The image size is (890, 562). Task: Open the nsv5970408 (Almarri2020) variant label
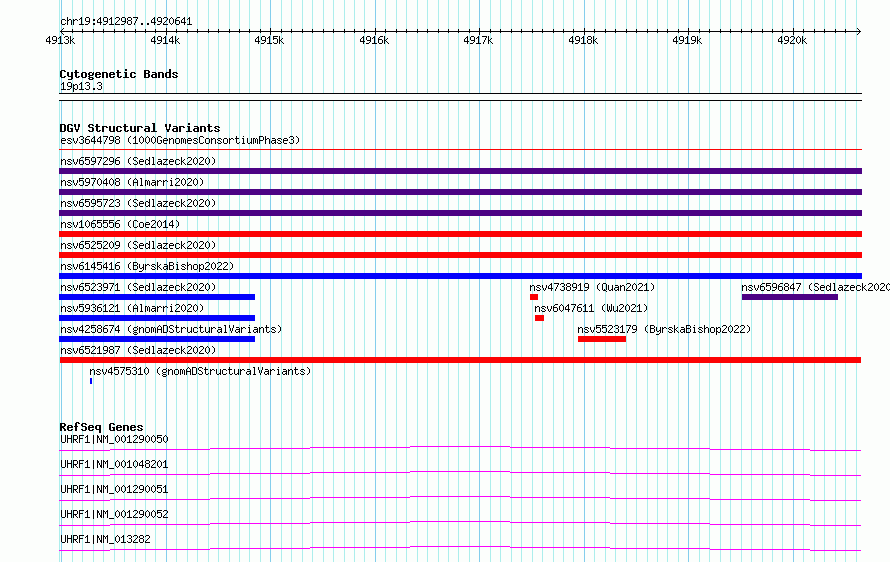coord(132,182)
